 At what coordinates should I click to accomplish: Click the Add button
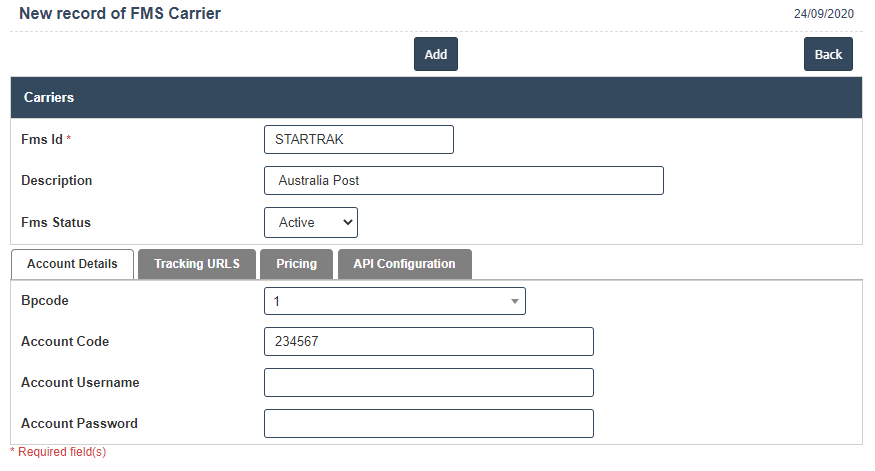[x=435, y=55]
